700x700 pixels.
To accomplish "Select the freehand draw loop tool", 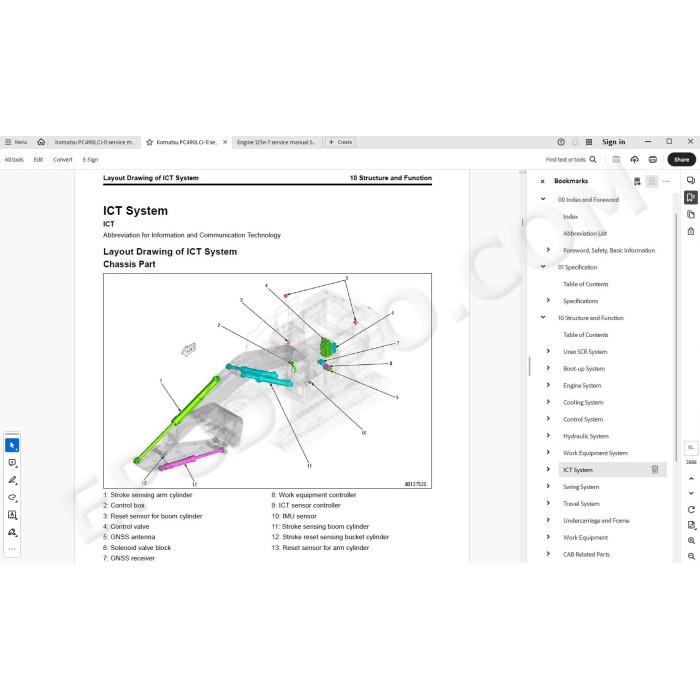I will tap(12, 497).
